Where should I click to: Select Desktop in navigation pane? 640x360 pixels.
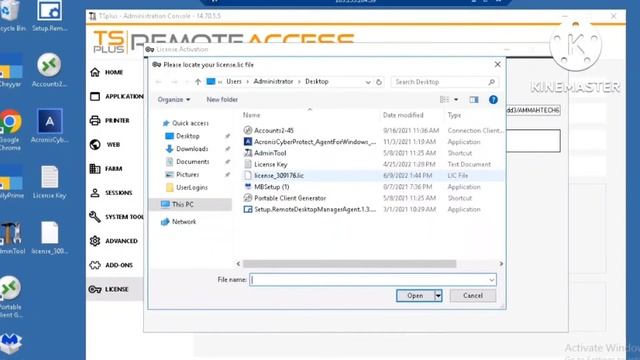click(188, 136)
